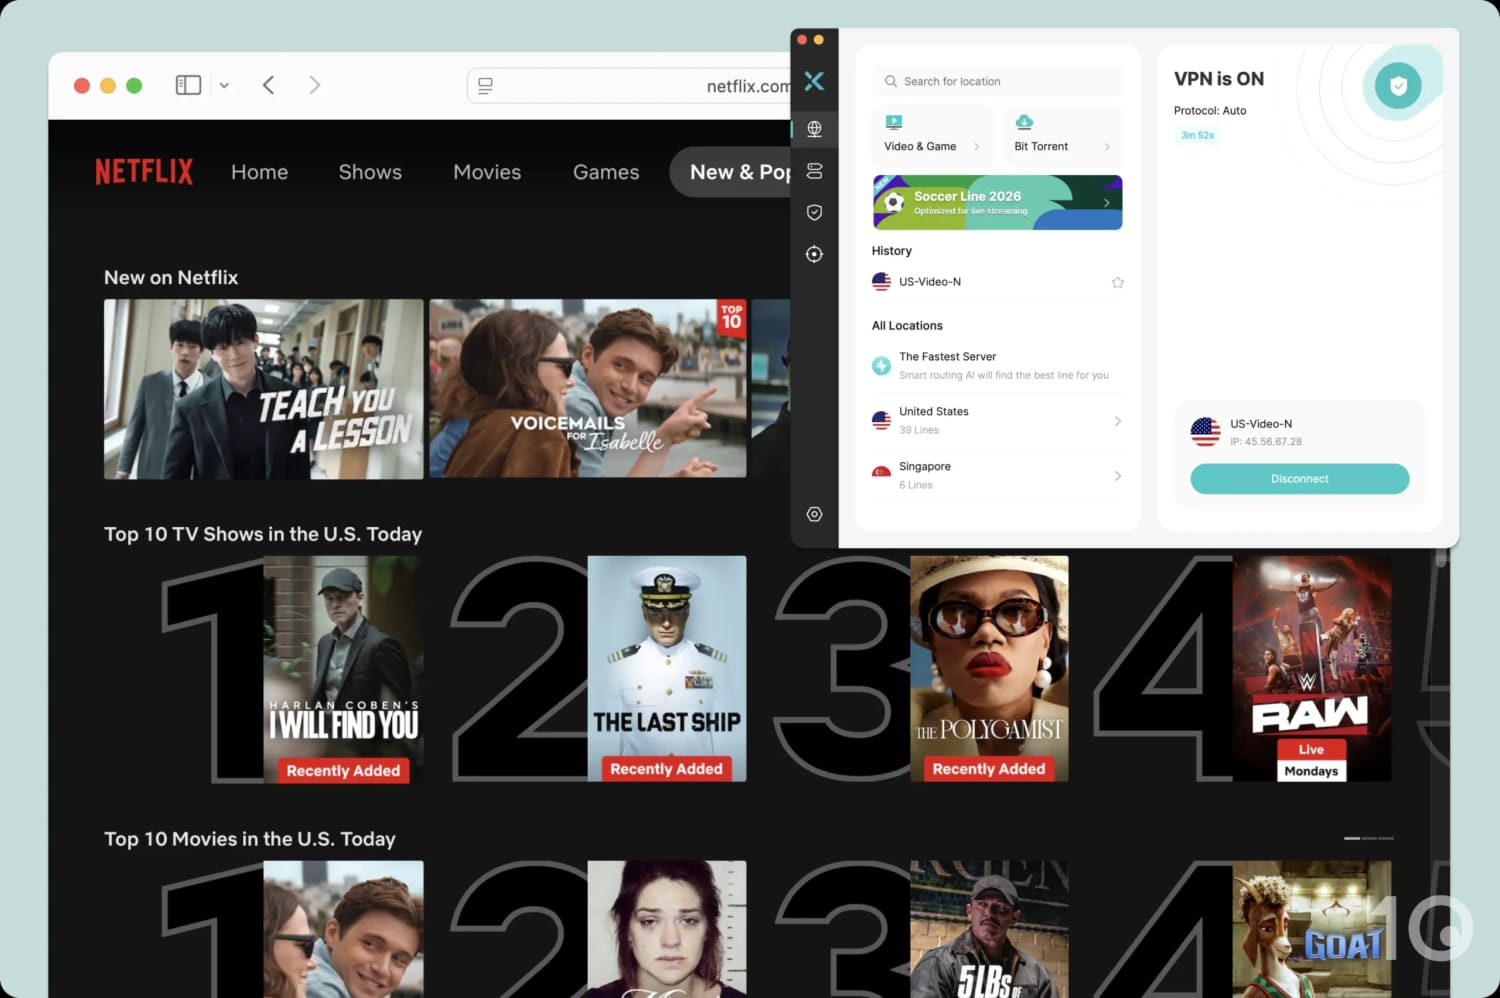
Task: Click the 39 Lines text
Action: [919, 430]
